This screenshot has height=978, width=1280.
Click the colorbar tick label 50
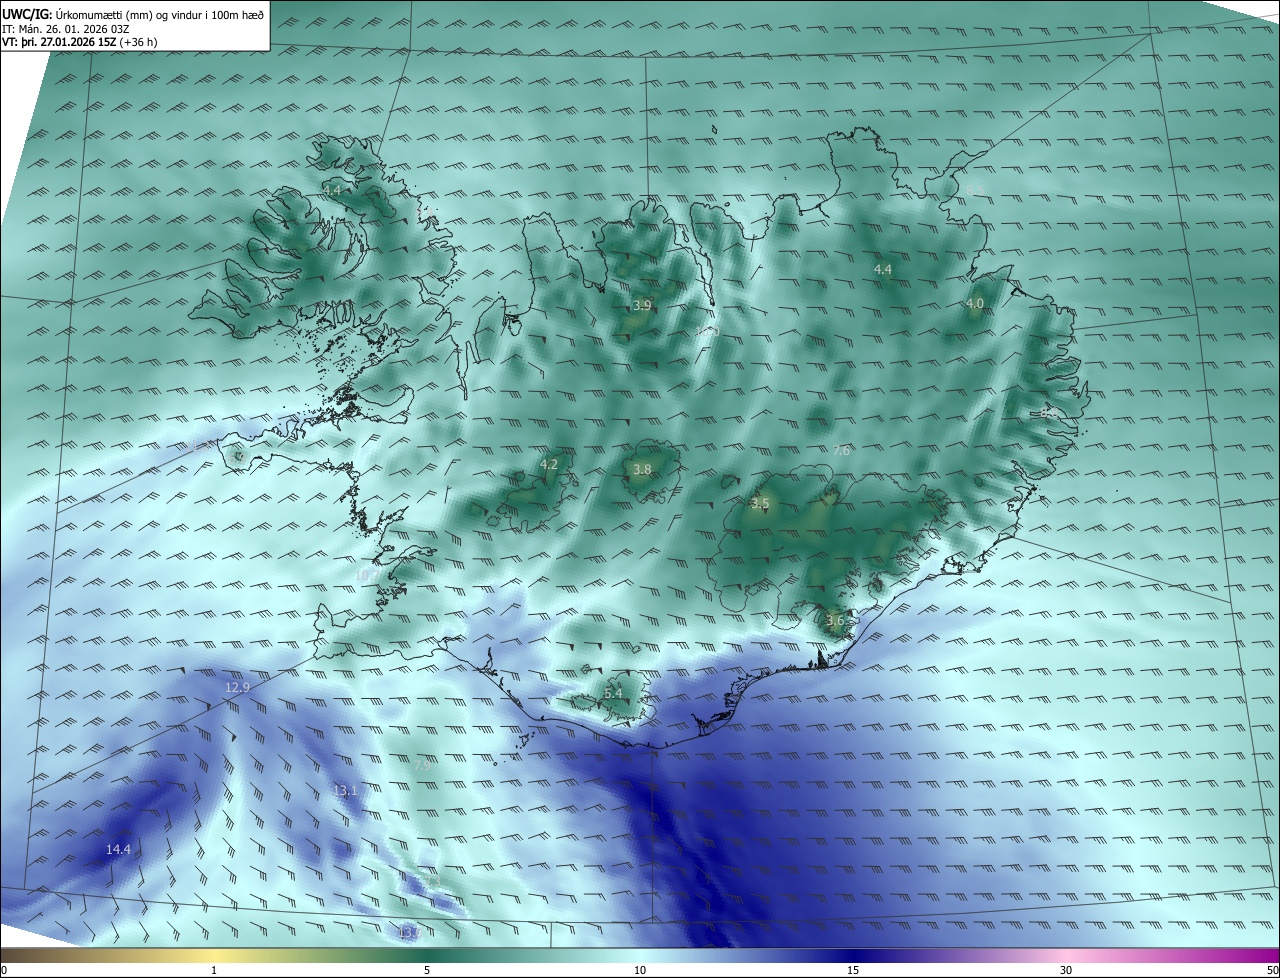tap(1272, 970)
